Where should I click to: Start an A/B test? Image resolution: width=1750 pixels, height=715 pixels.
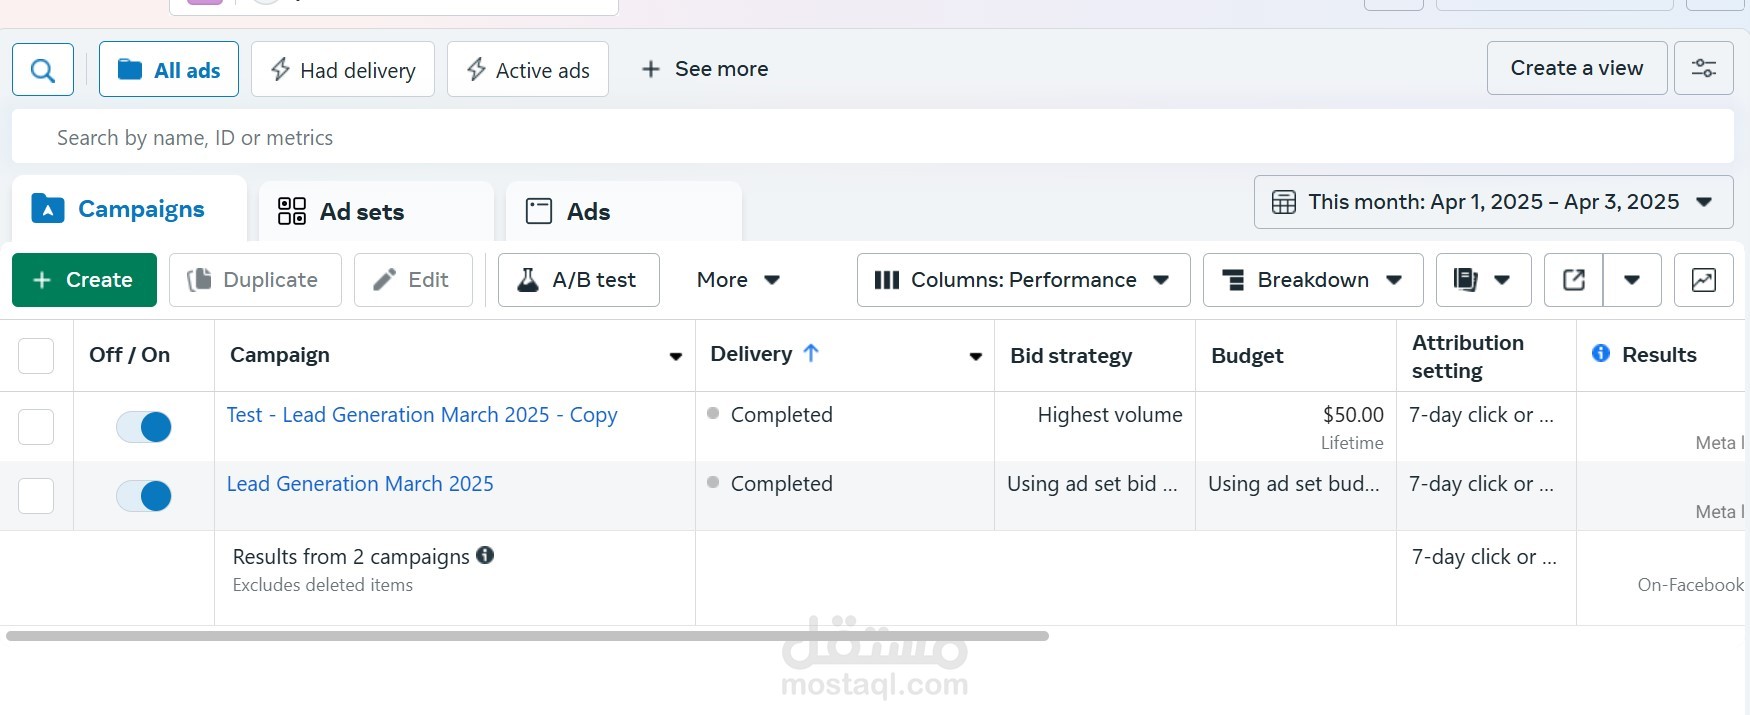click(579, 280)
